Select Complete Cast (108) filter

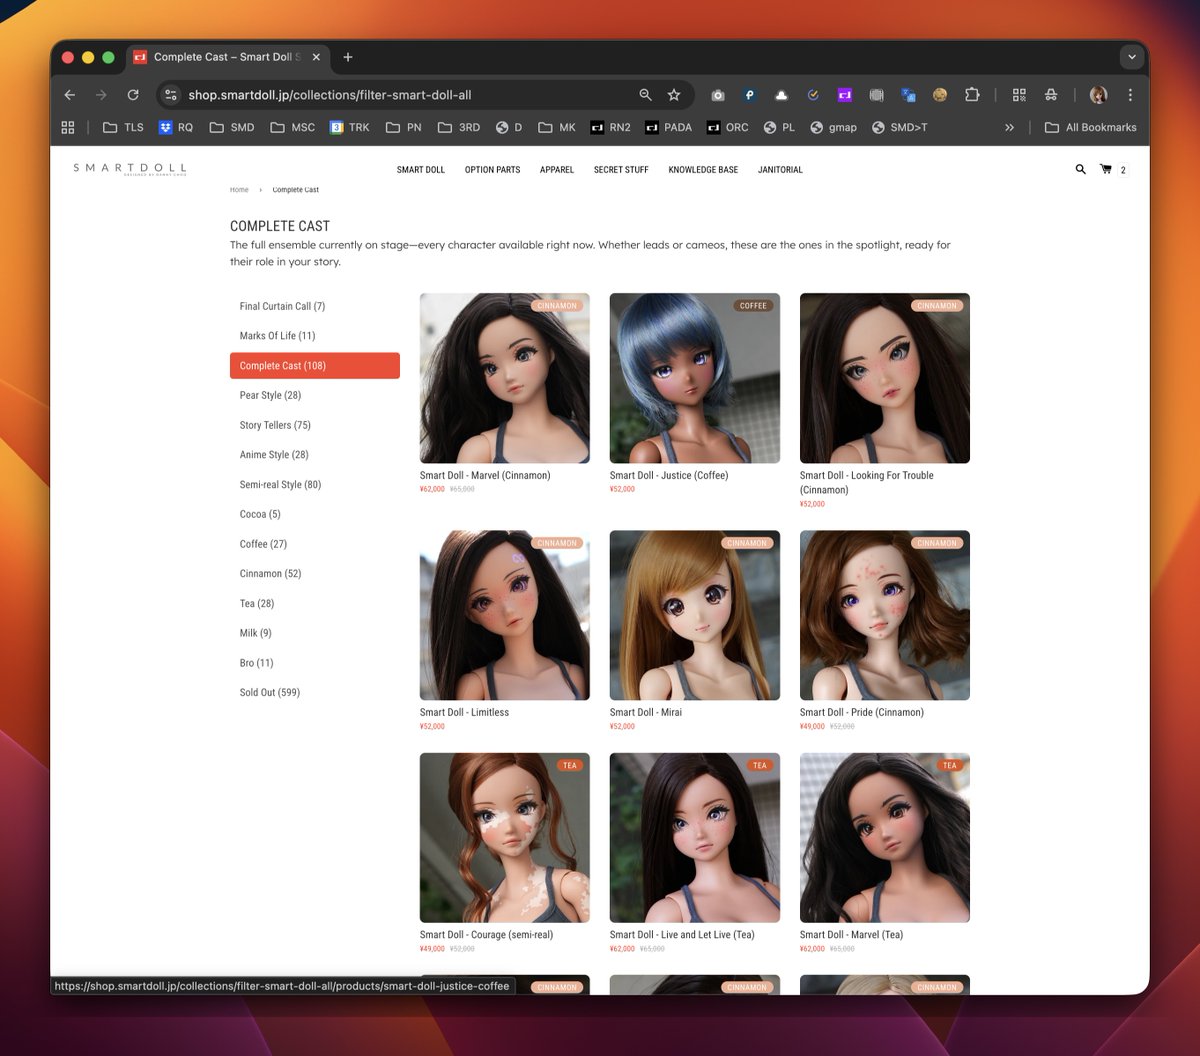[x=315, y=366]
